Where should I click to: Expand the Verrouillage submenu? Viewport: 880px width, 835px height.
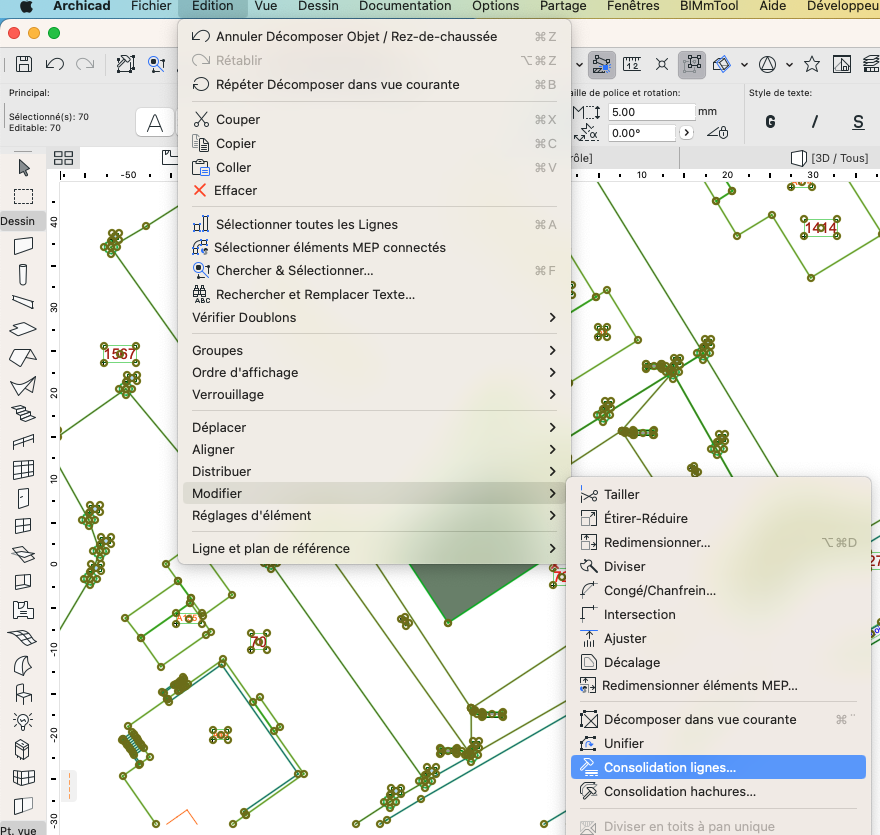pos(374,394)
